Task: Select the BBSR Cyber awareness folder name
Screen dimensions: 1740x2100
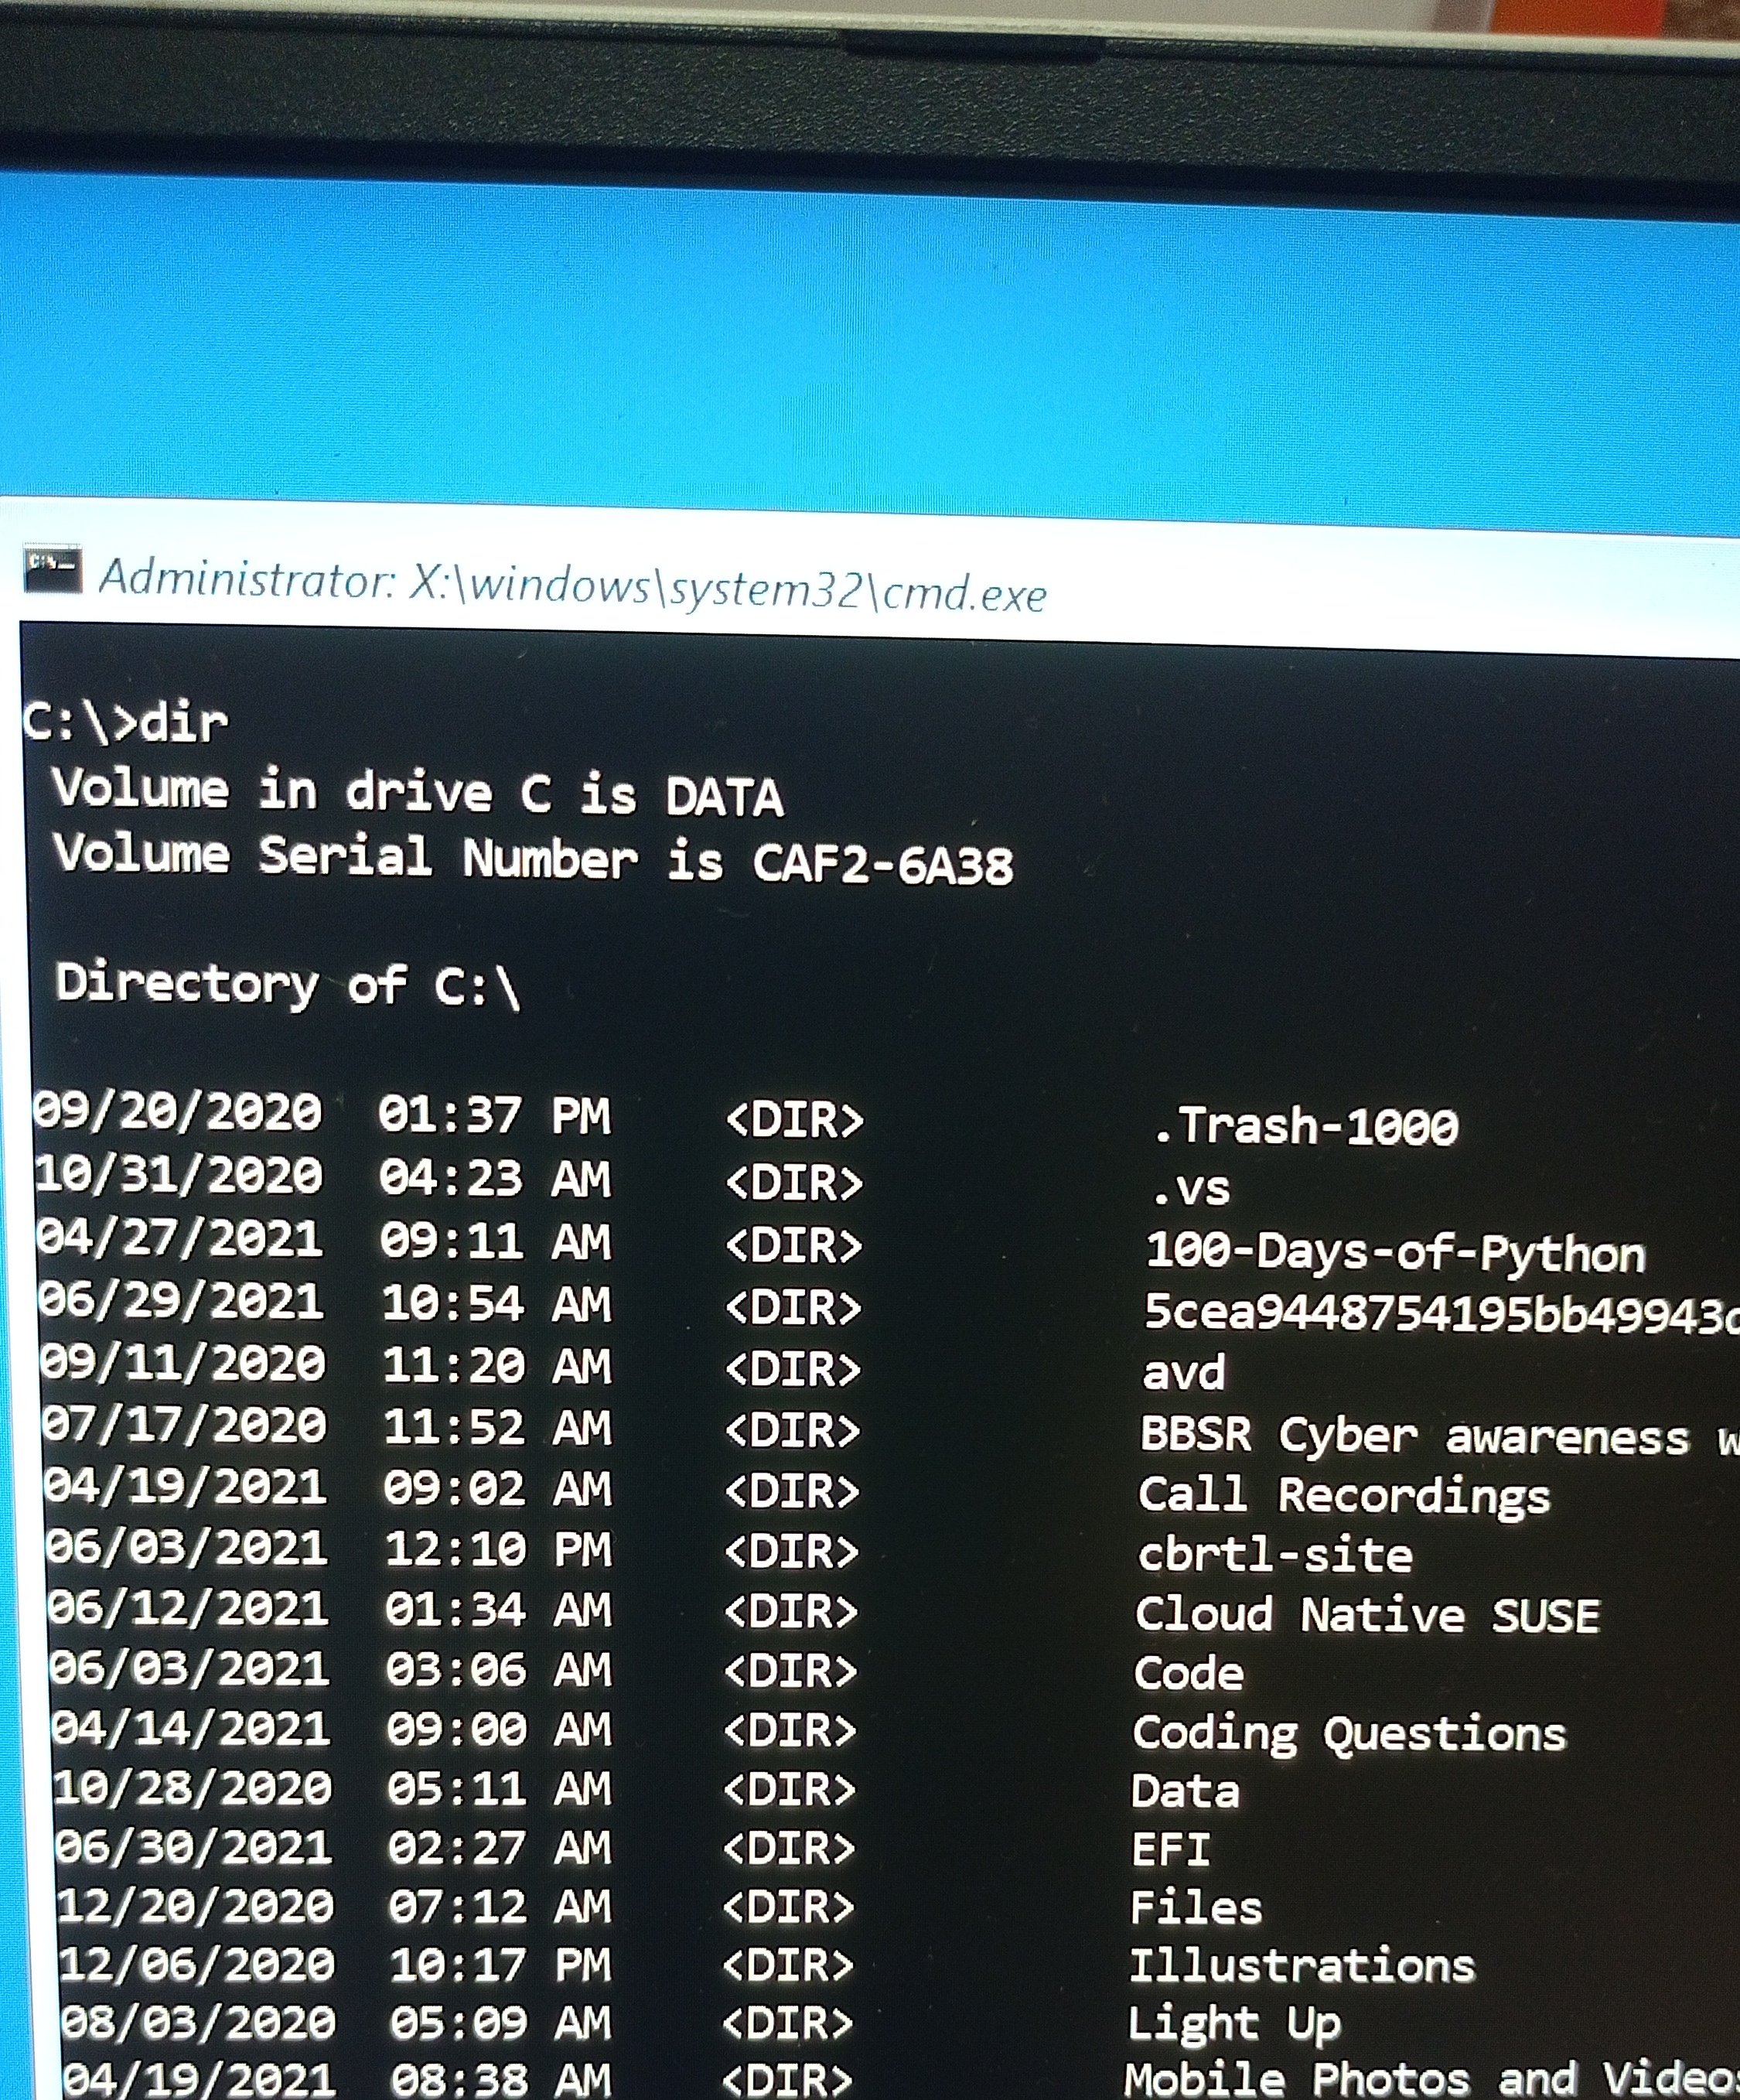Action: (1440, 1437)
